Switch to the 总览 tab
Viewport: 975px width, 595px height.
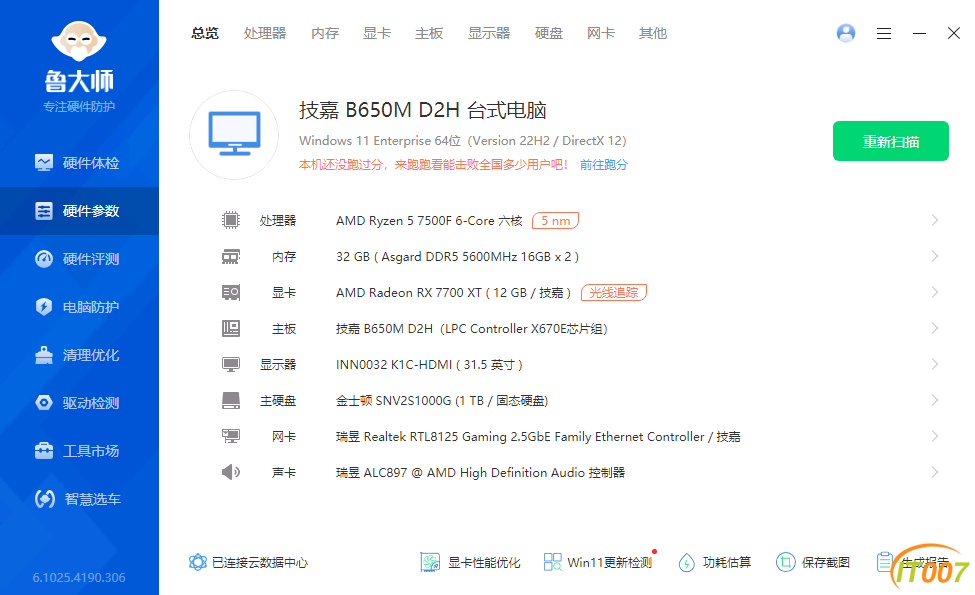click(205, 33)
